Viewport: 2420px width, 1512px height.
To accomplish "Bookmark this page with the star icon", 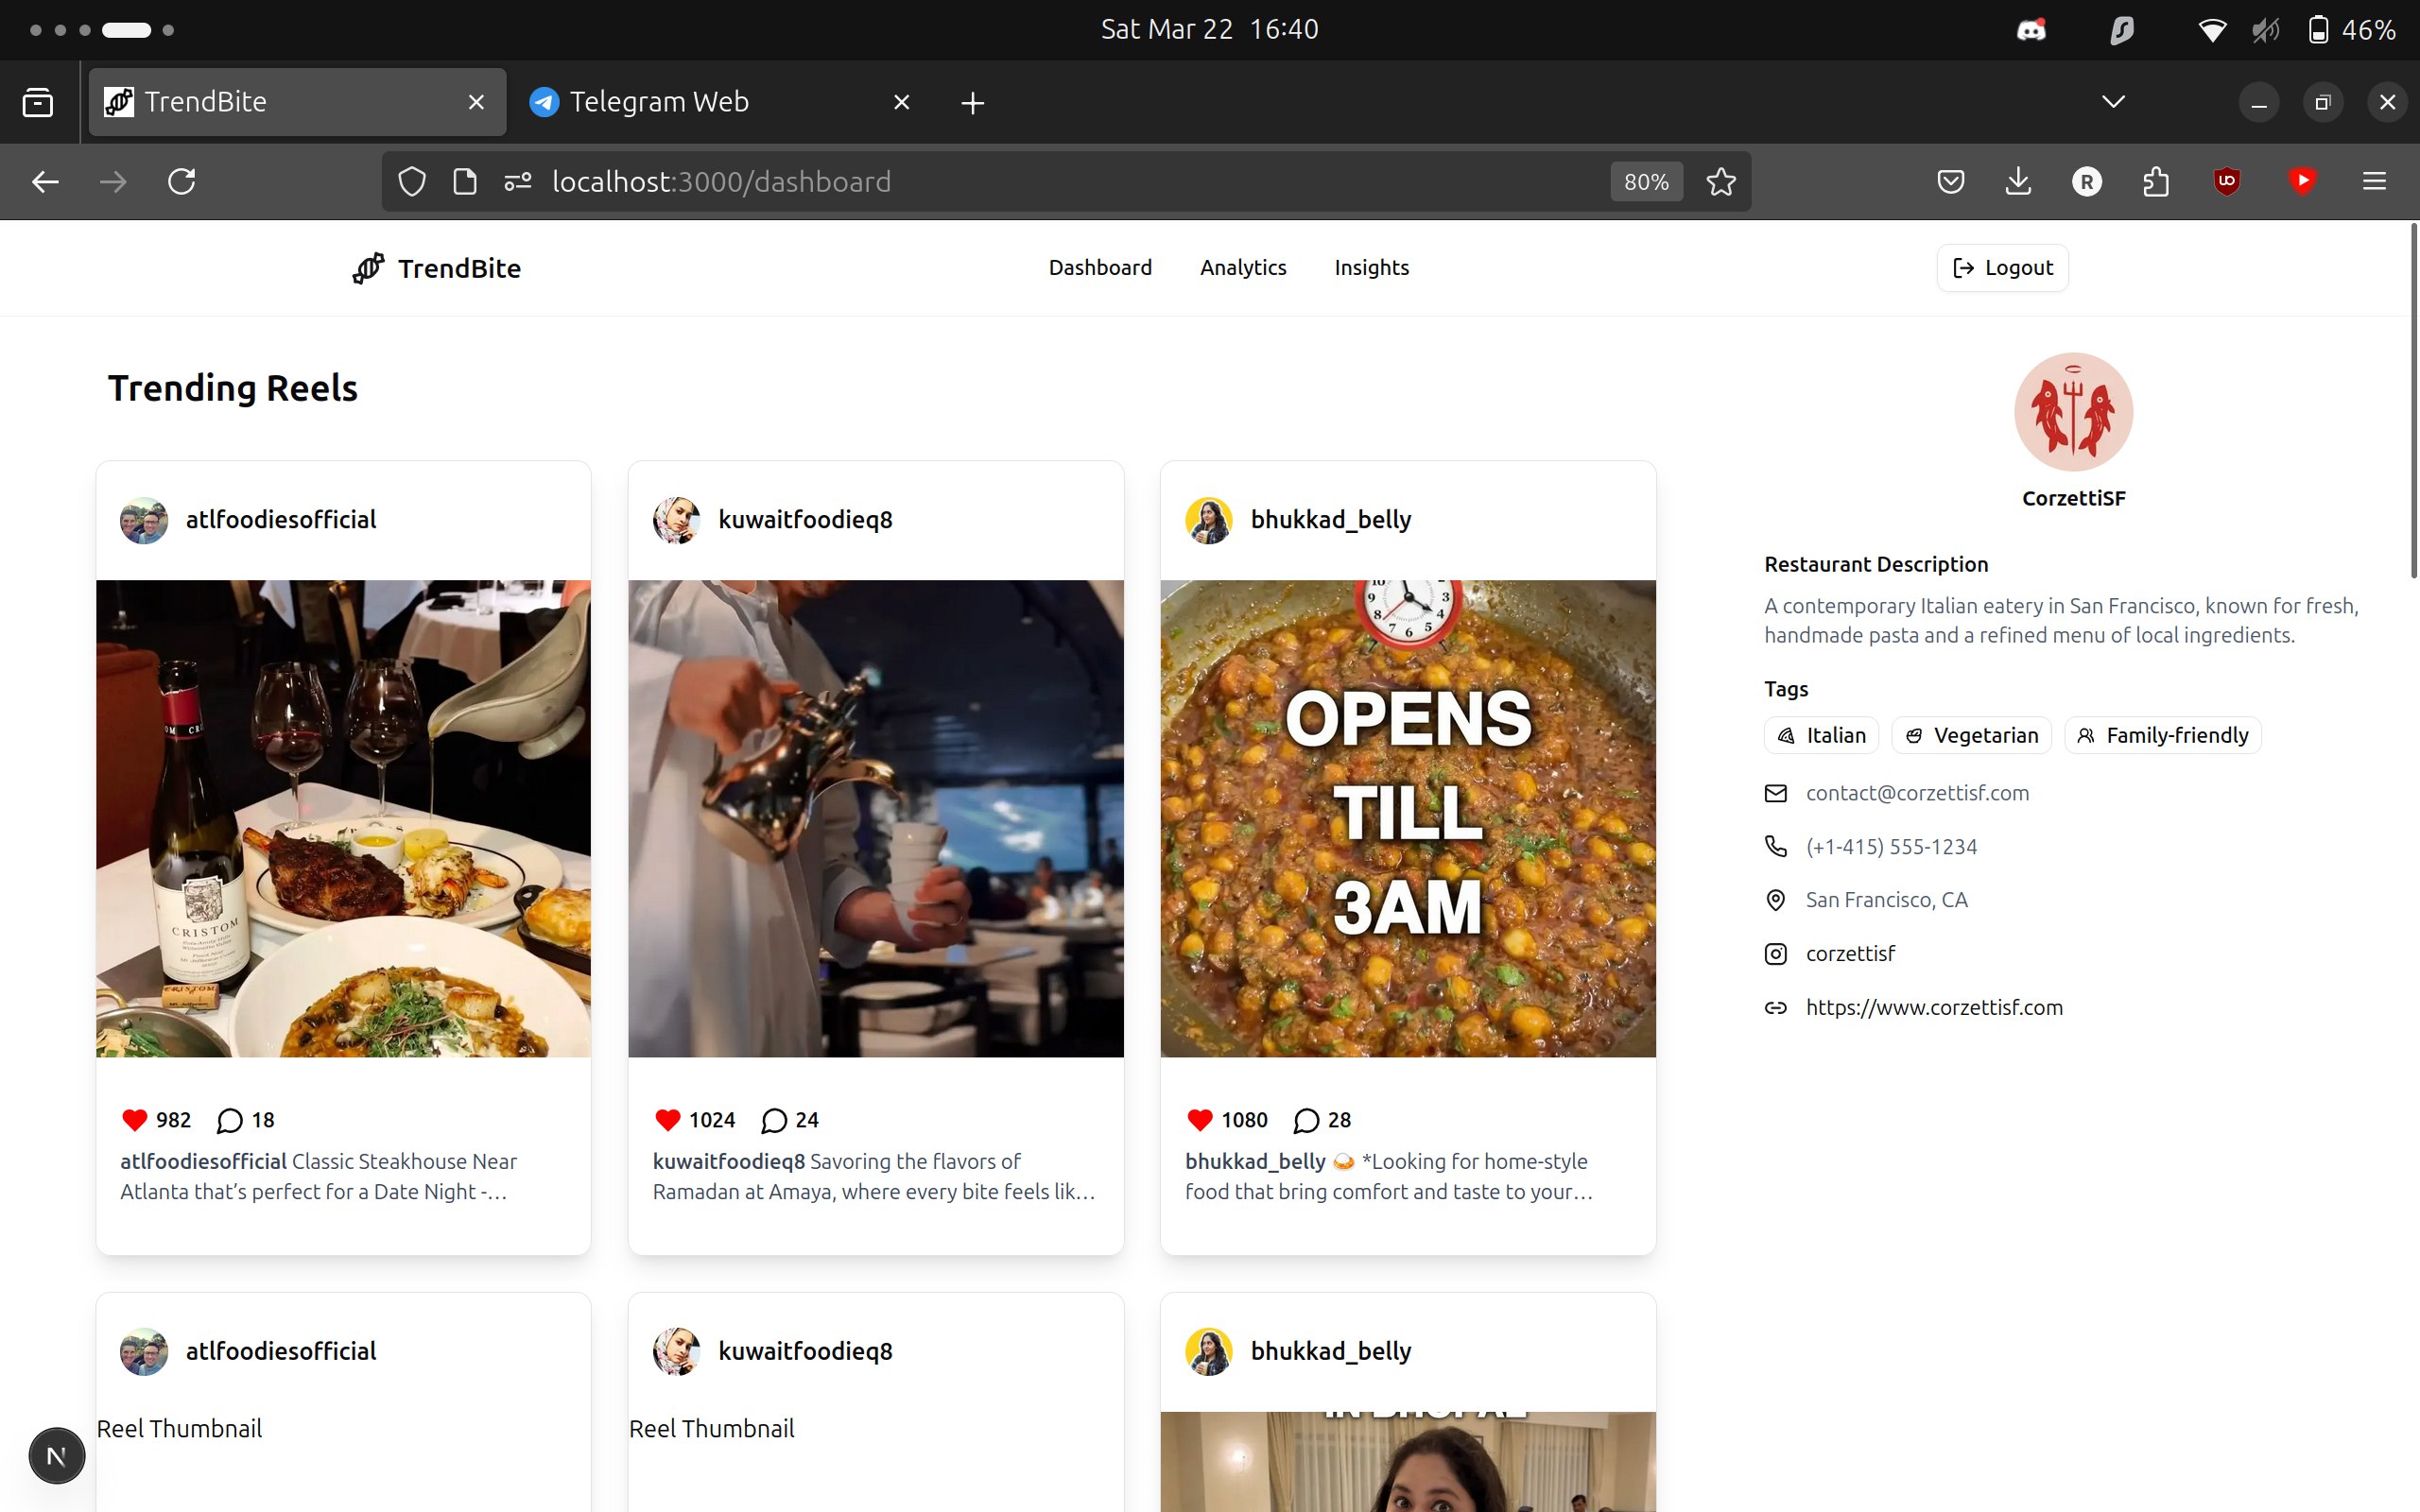I will 1720,182.
